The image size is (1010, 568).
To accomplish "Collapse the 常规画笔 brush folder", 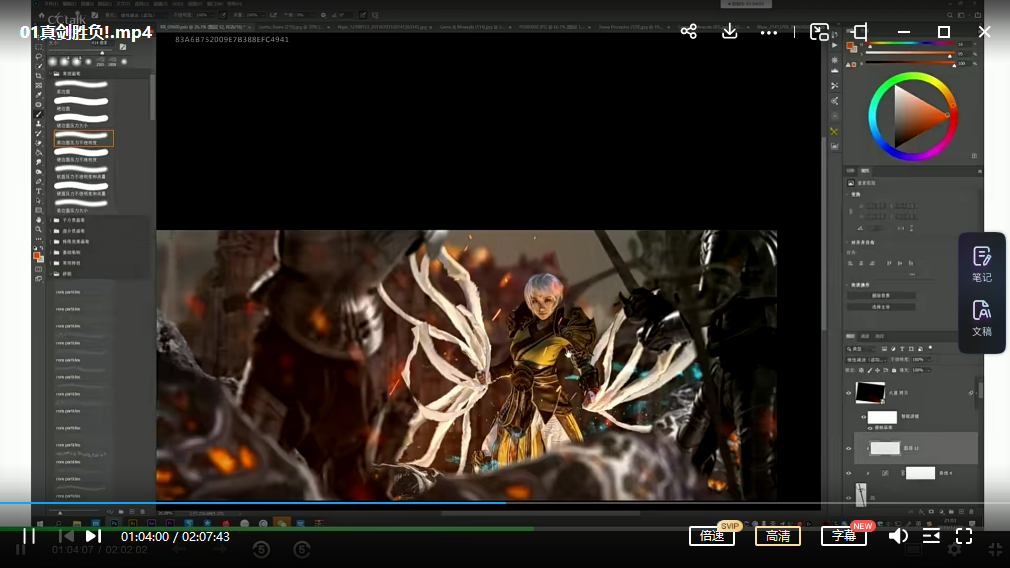I will tap(52, 73).
